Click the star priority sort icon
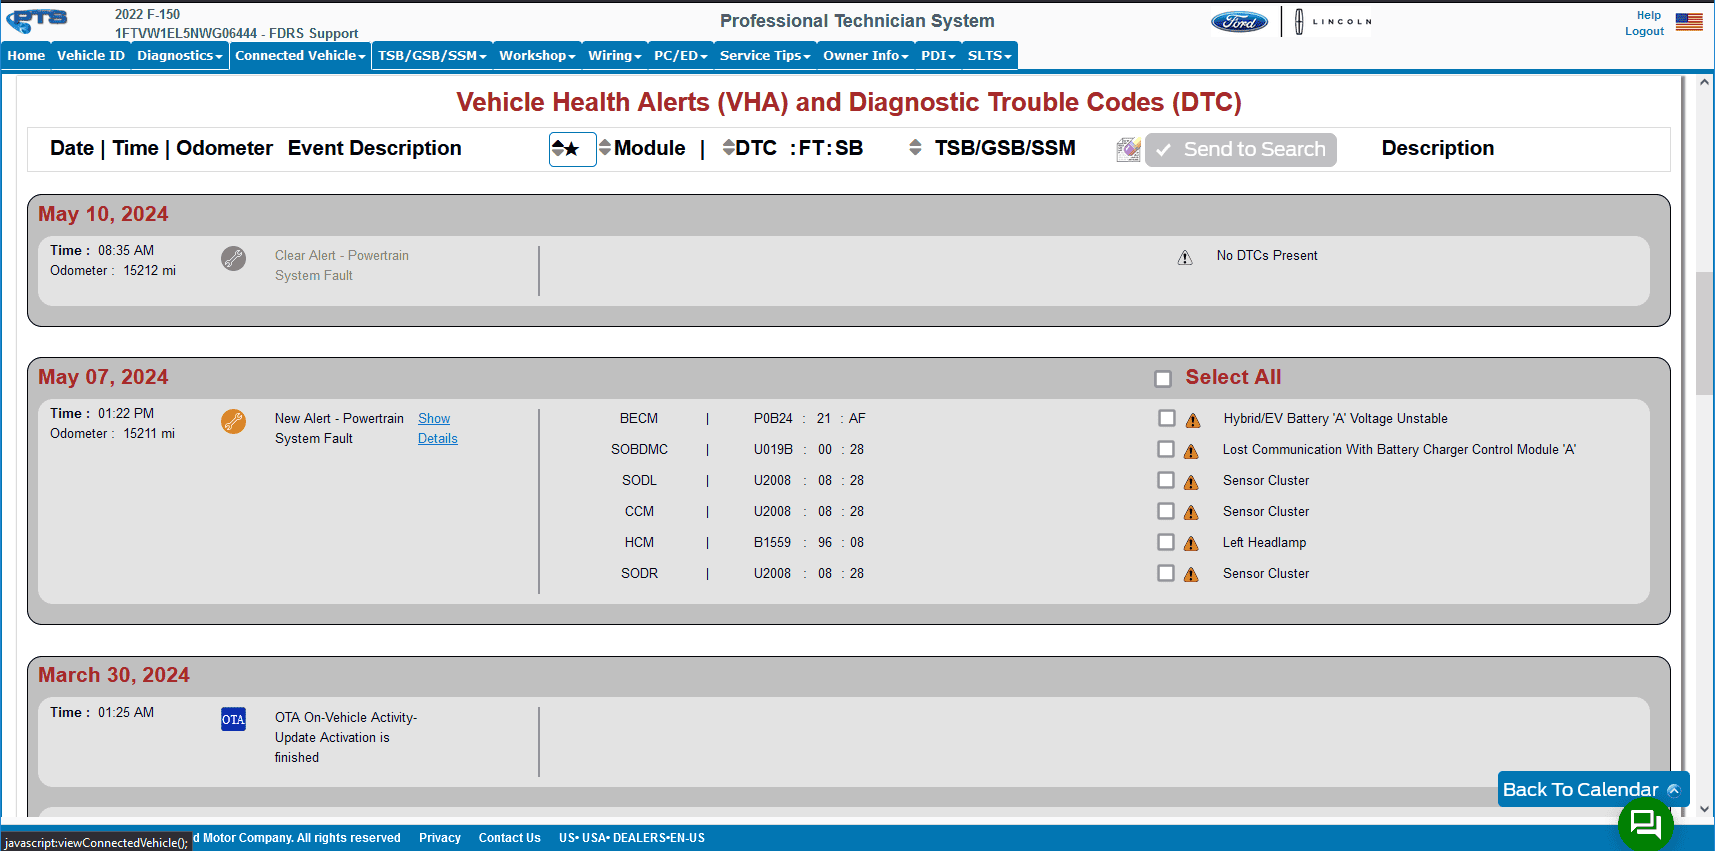The height and width of the screenshot is (851, 1715). coord(572,149)
